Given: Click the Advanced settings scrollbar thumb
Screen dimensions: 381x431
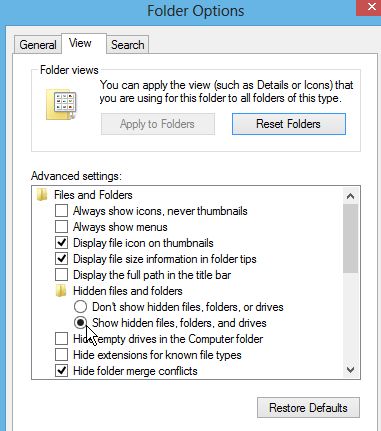Looking at the screenshot, I should (x=350, y=239).
